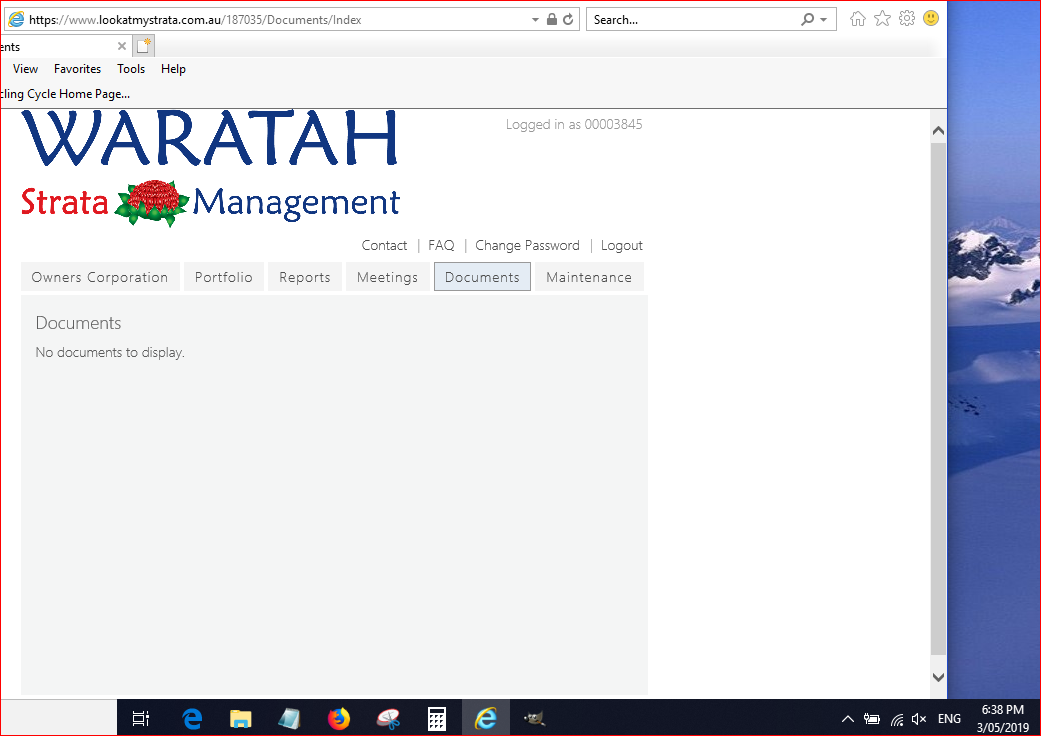Viewport: 1041px width, 736px height.
Task: Open the FAQ link
Action: [x=441, y=246]
